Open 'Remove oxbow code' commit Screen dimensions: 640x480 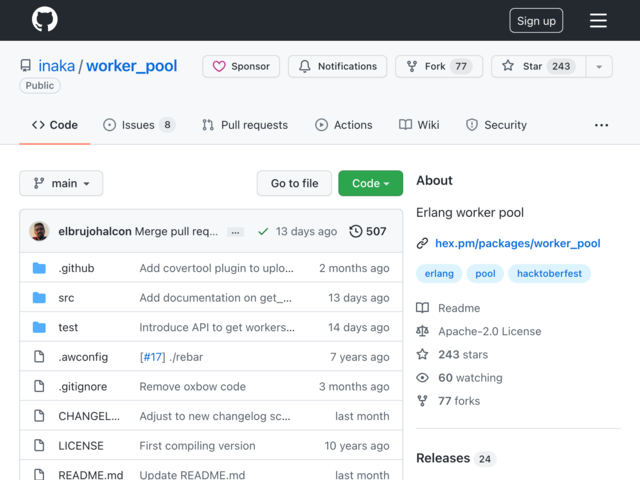(193, 387)
